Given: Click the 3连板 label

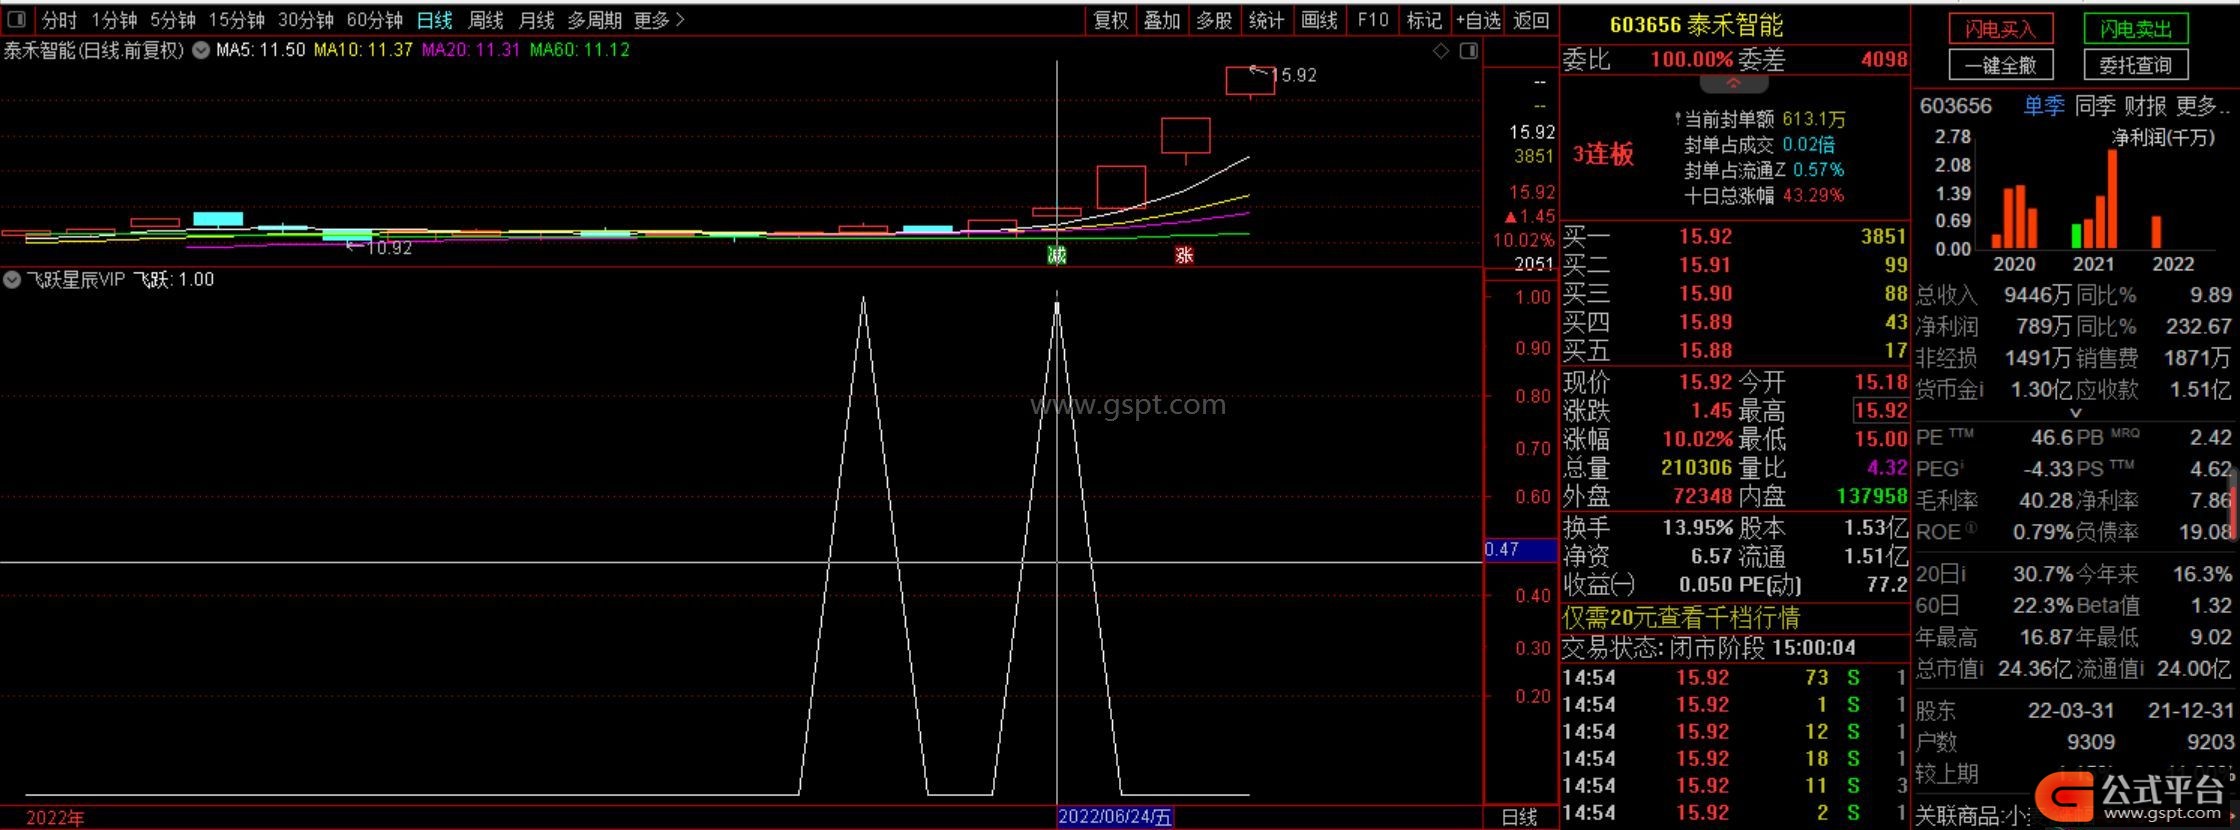Looking at the screenshot, I should (x=1603, y=154).
